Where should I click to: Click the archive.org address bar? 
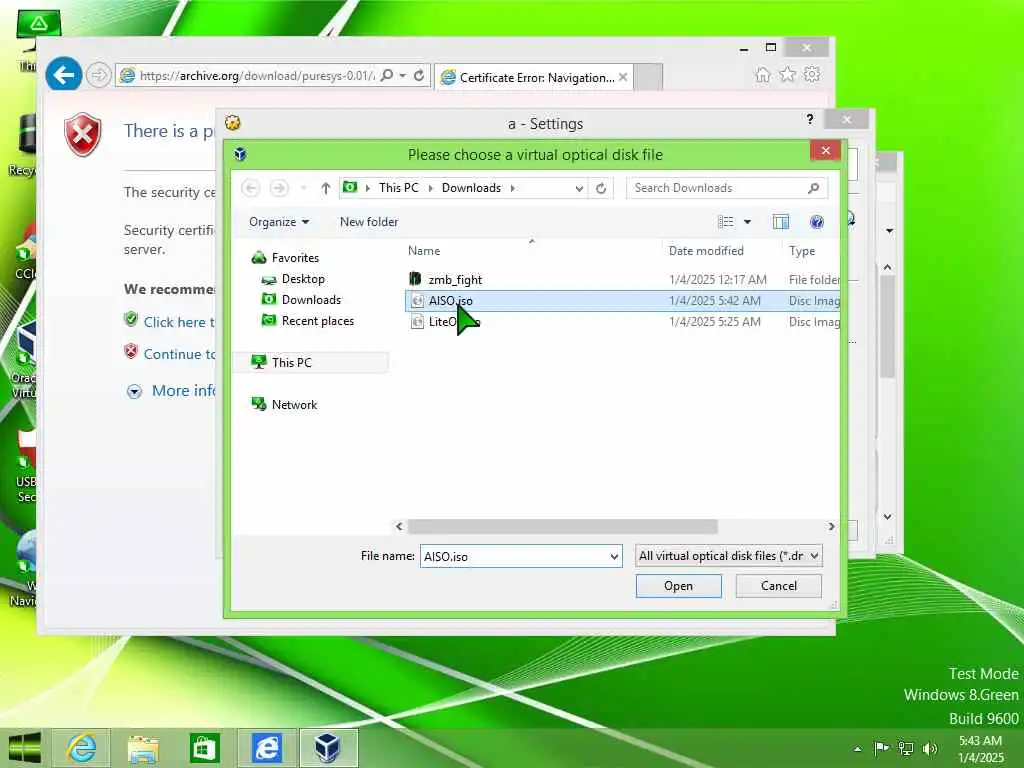(x=256, y=76)
